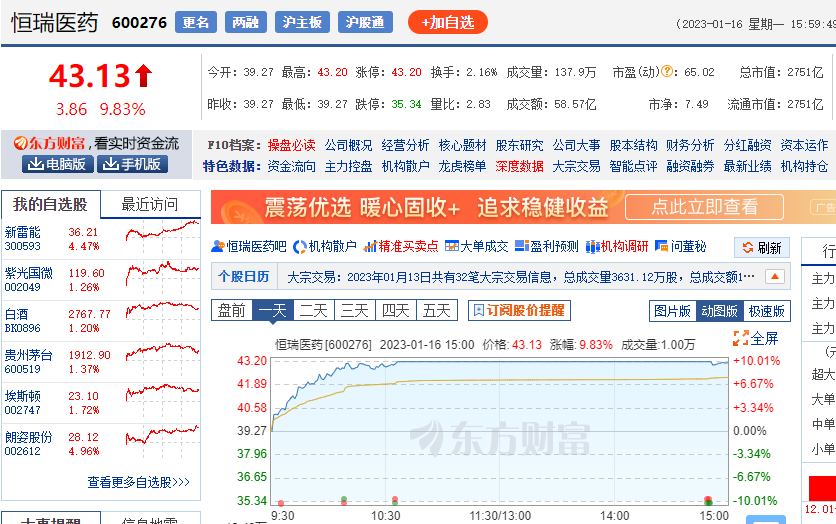
Task: Open 主力控盘 link
Action: pos(349,166)
